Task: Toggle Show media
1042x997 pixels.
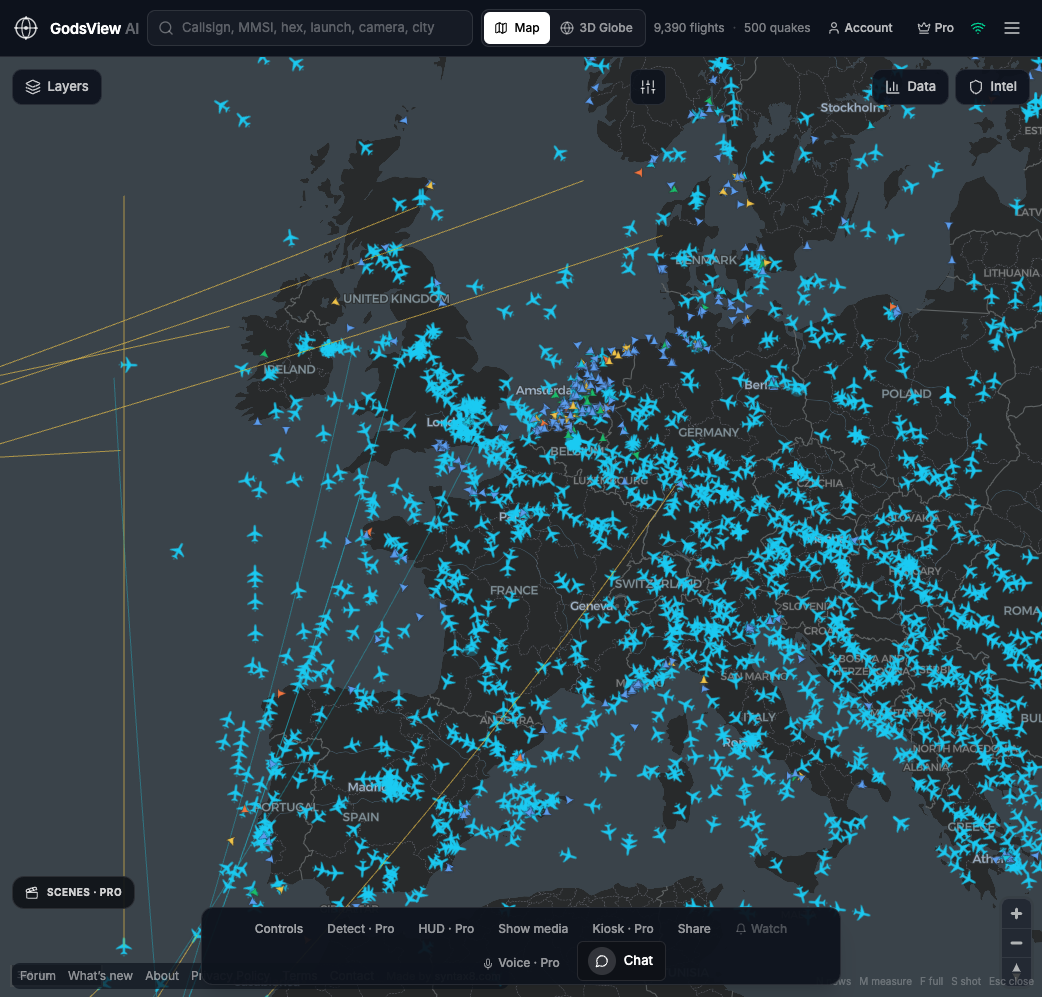Action: pos(533,929)
